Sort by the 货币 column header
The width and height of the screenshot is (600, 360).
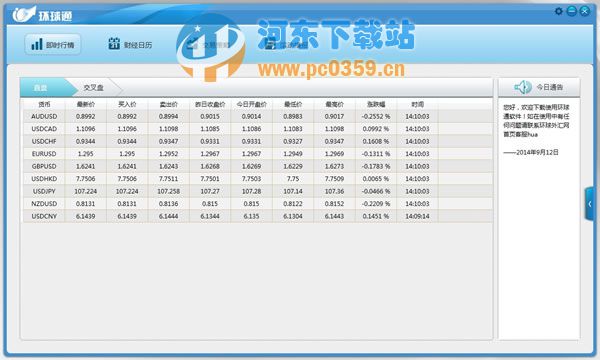coord(44,104)
